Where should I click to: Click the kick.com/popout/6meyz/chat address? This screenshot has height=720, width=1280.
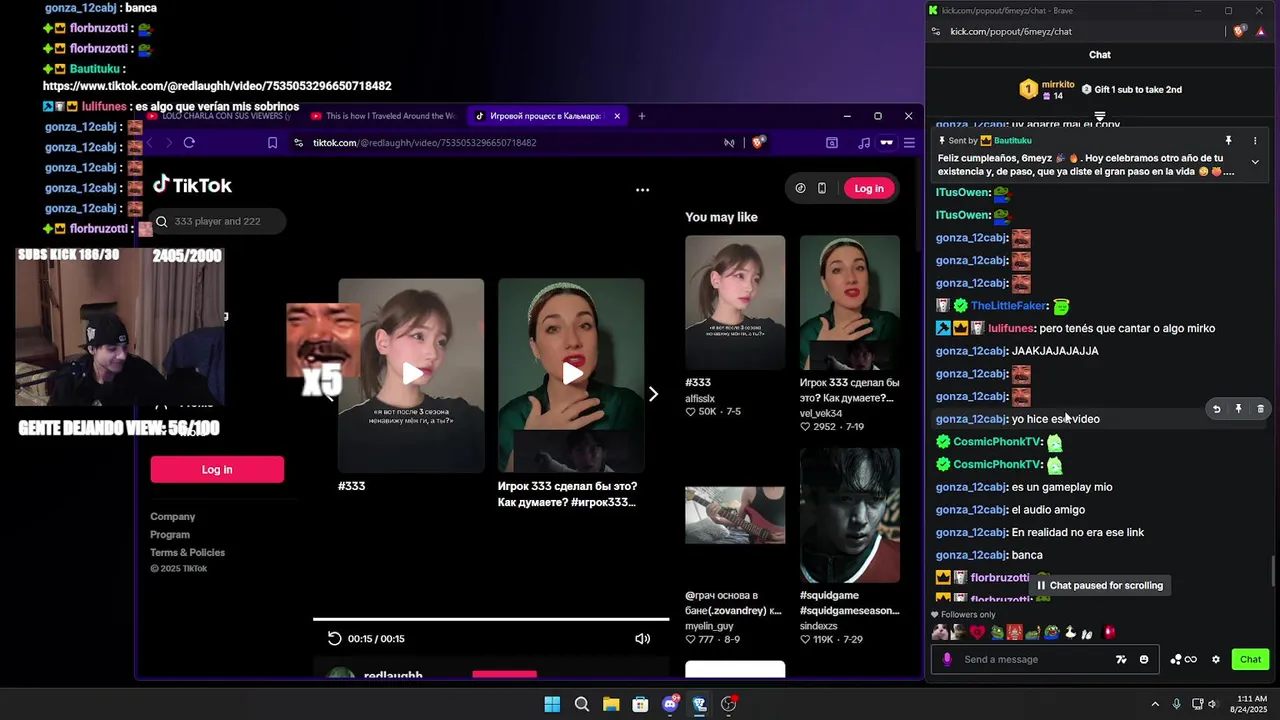tap(1011, 31)
